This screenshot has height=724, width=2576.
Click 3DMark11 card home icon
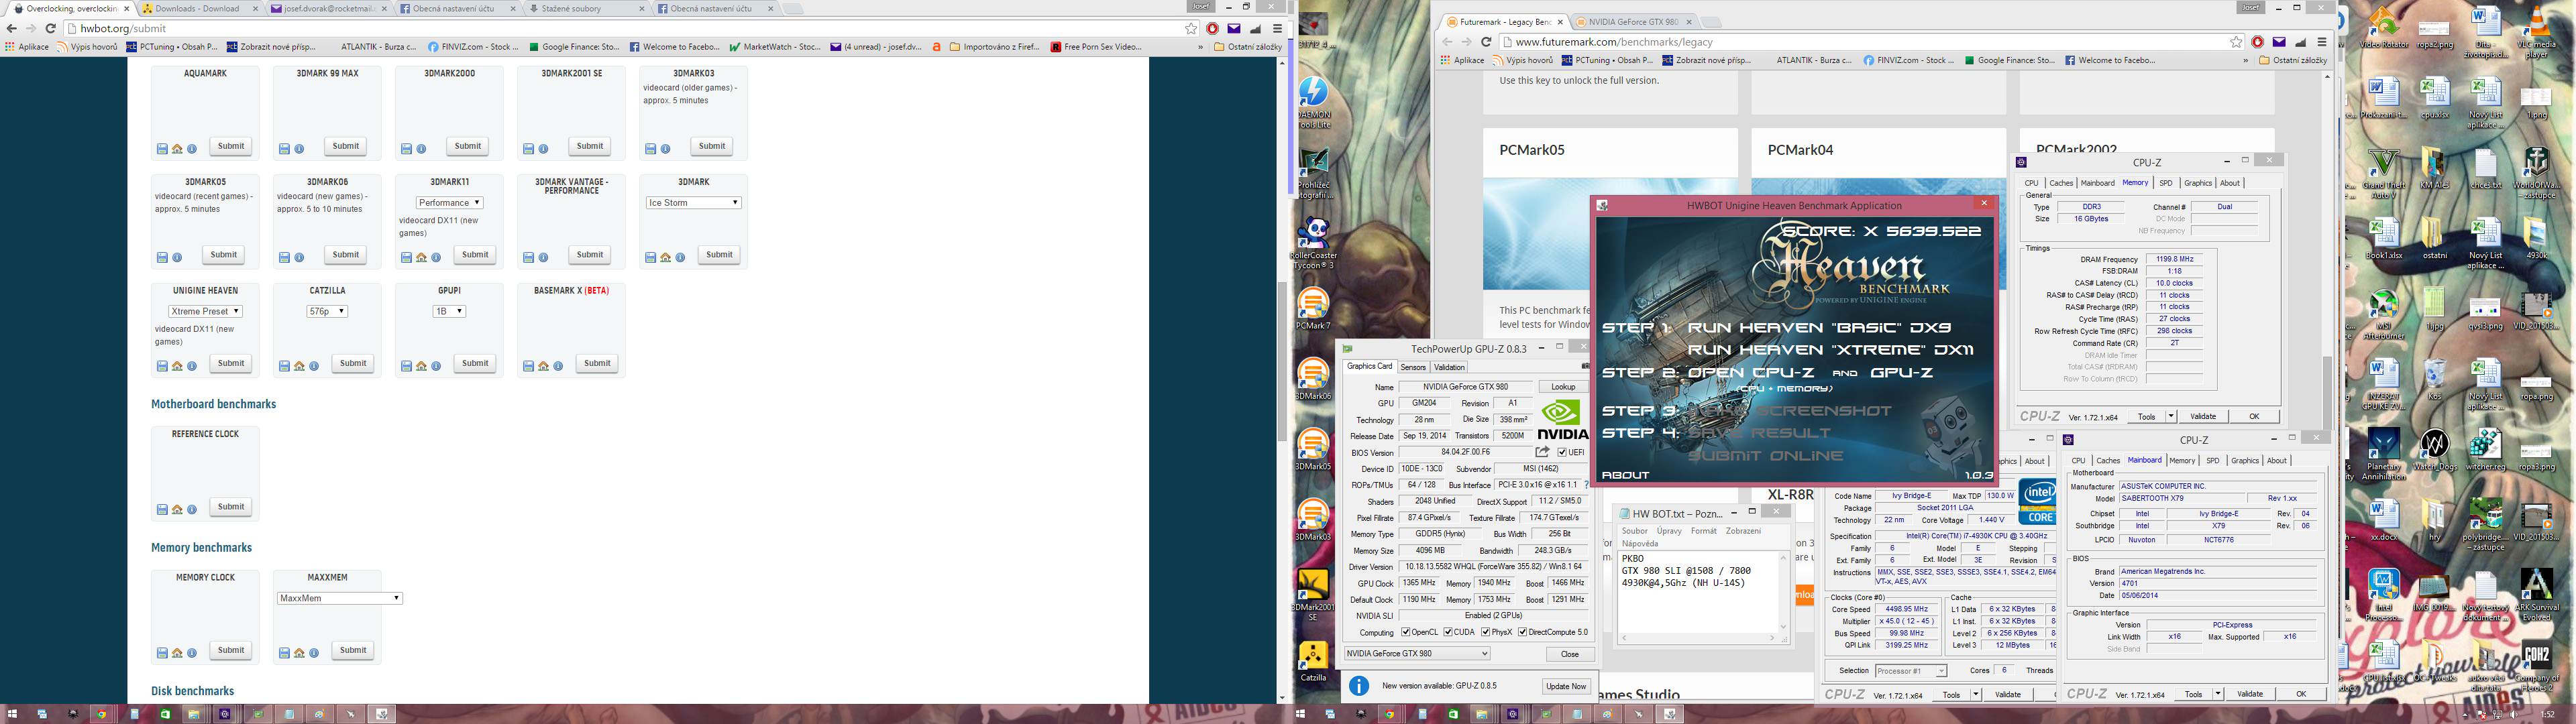(x=421, y=258)
